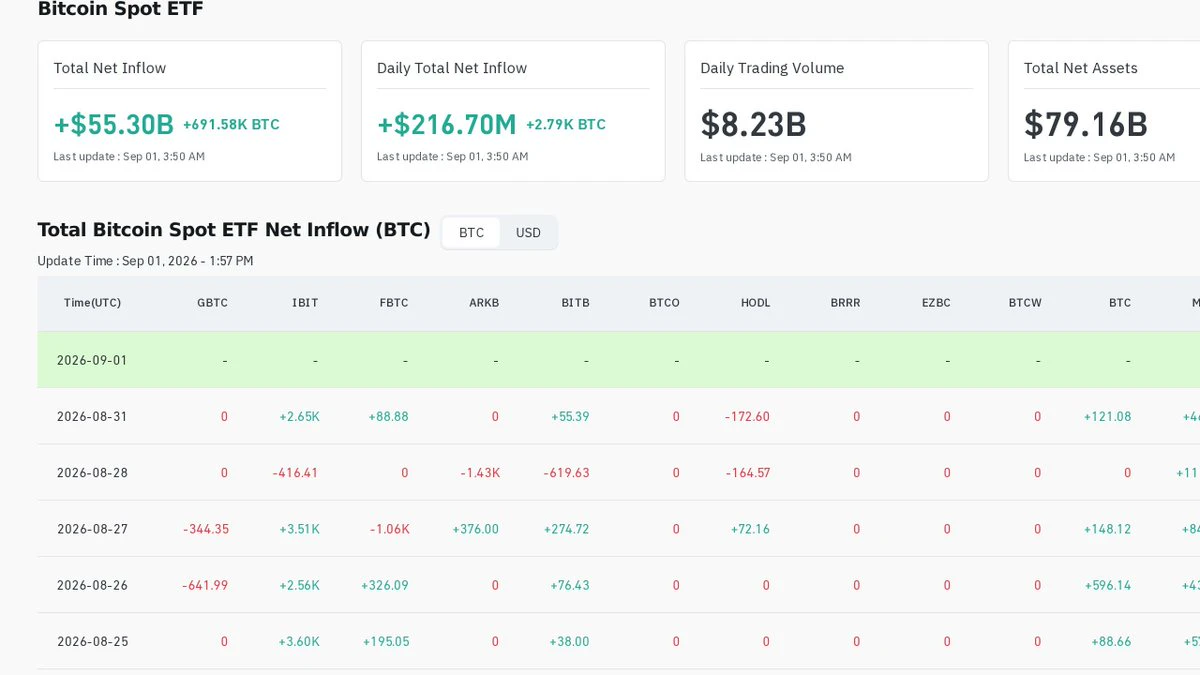Click the $79.16B net assets figure

click(x=1085, y=124)
